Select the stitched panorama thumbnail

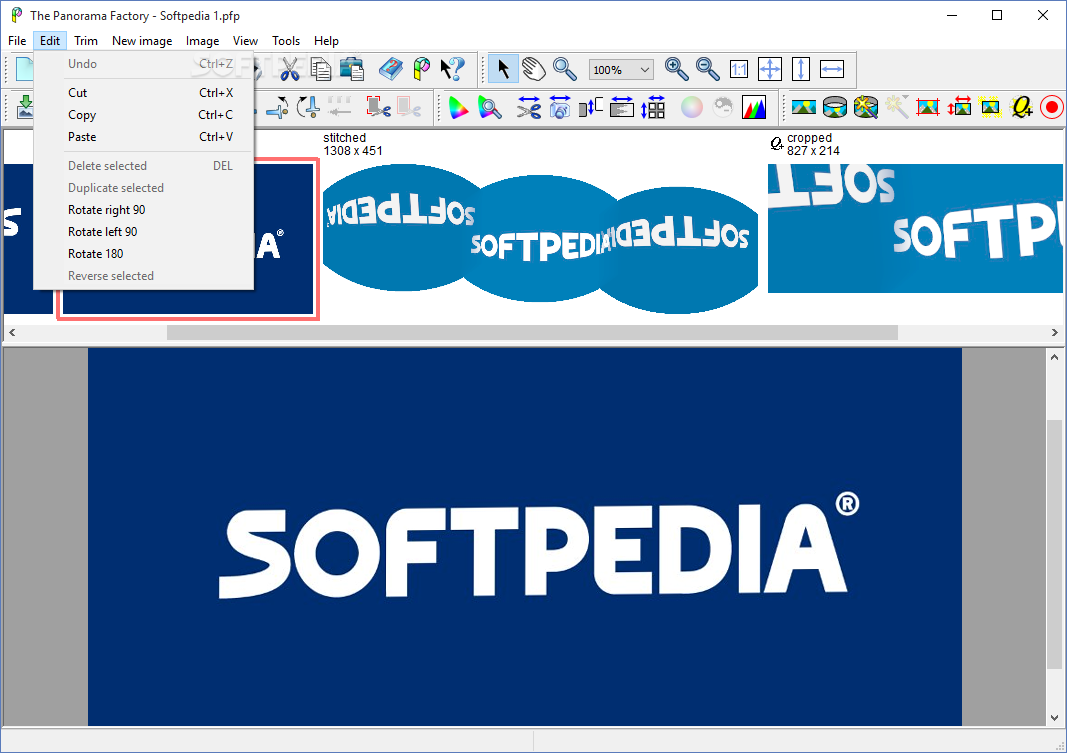point(540,238)
